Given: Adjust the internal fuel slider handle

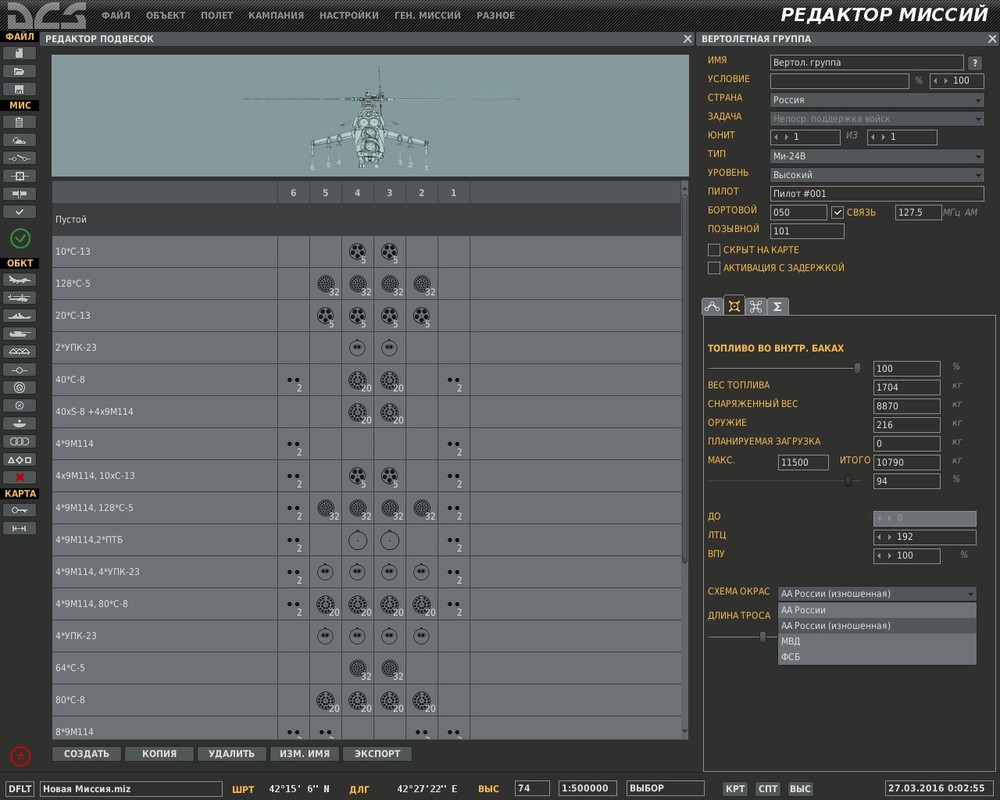Looking at the screenshot, I should [x=857, y=368].
